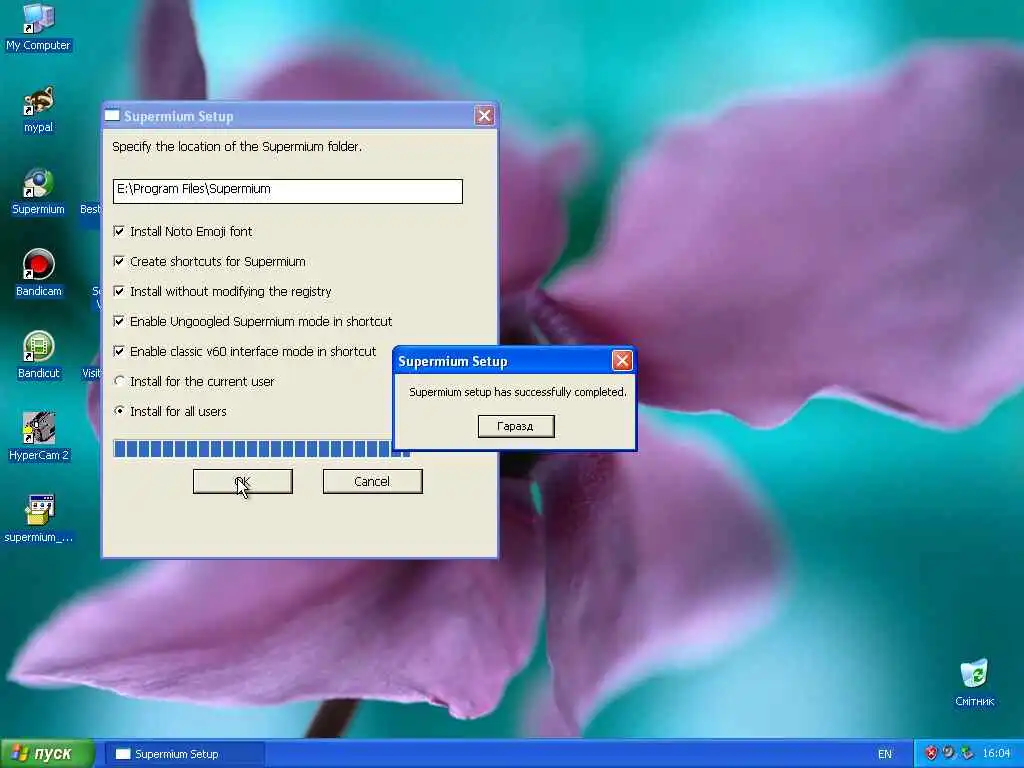Toggle Install without modifying the registry

tap(119, 291)
